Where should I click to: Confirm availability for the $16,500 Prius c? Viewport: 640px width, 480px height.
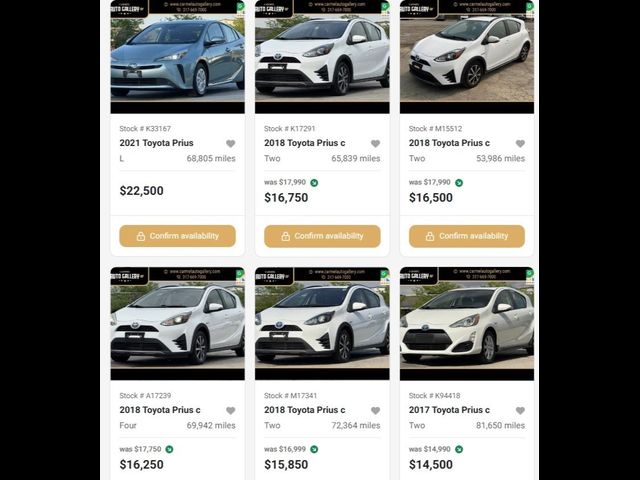coord(467,236)
